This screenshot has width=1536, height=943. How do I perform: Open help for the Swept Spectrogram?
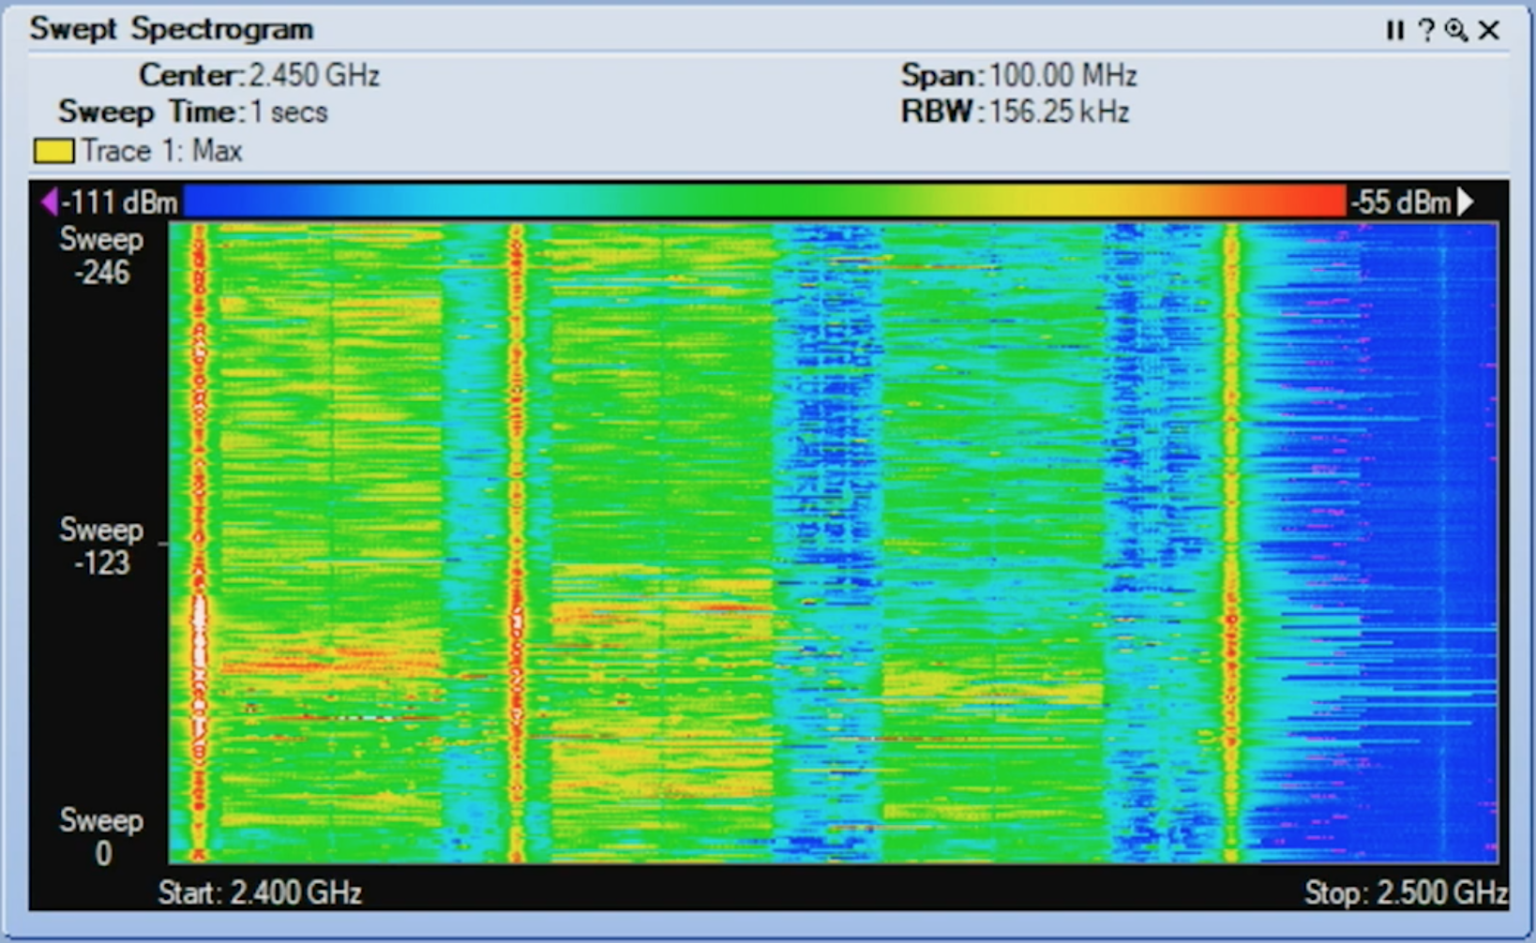pos(1426,31)
